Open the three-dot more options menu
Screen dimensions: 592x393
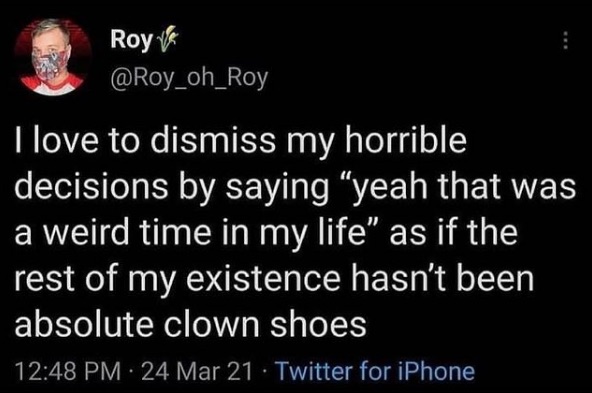point(565,40)
